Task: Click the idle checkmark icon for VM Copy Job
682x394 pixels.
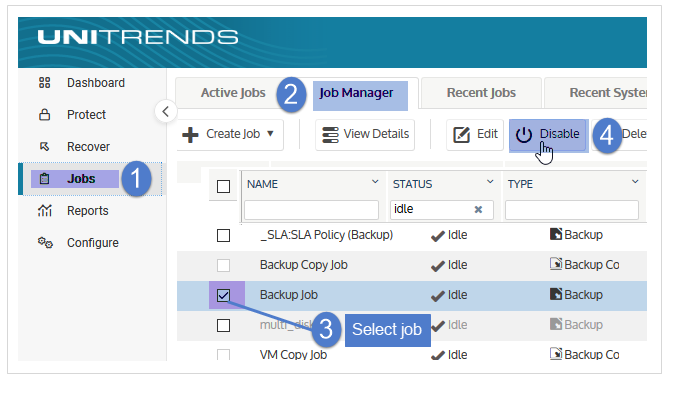Action: [437, 356]
